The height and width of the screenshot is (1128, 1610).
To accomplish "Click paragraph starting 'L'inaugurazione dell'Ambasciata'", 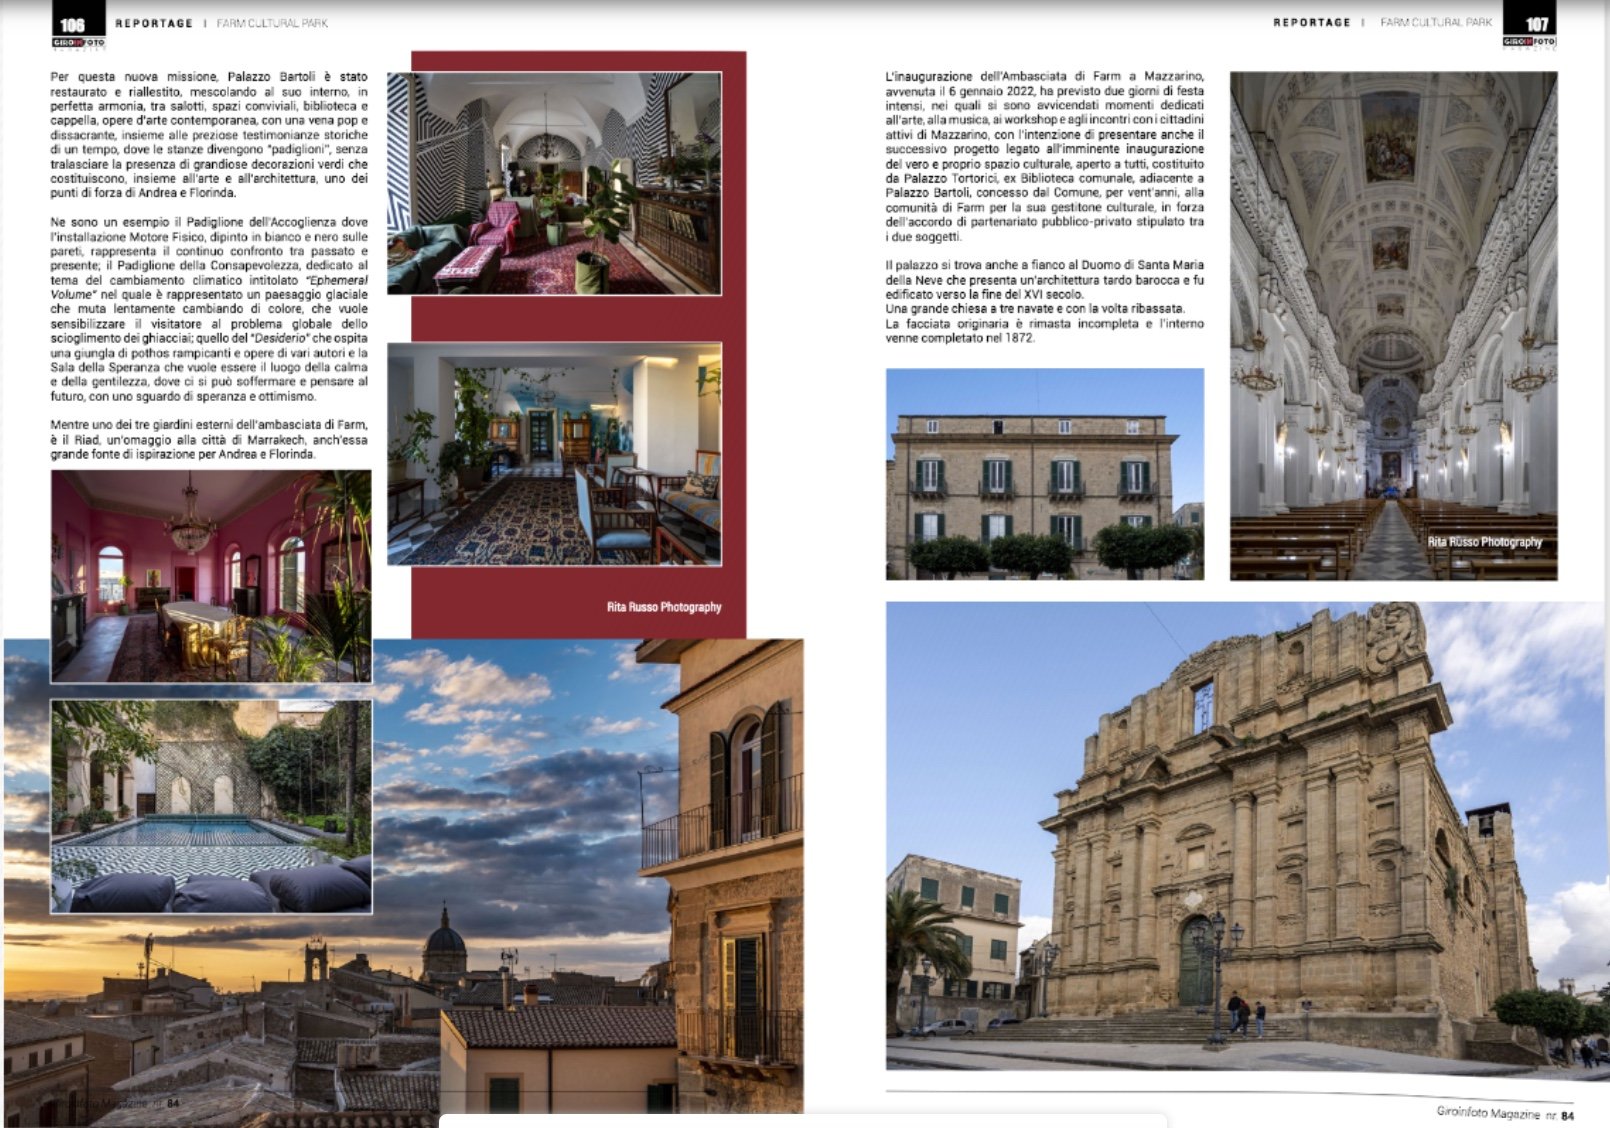I will point(1045,156).
